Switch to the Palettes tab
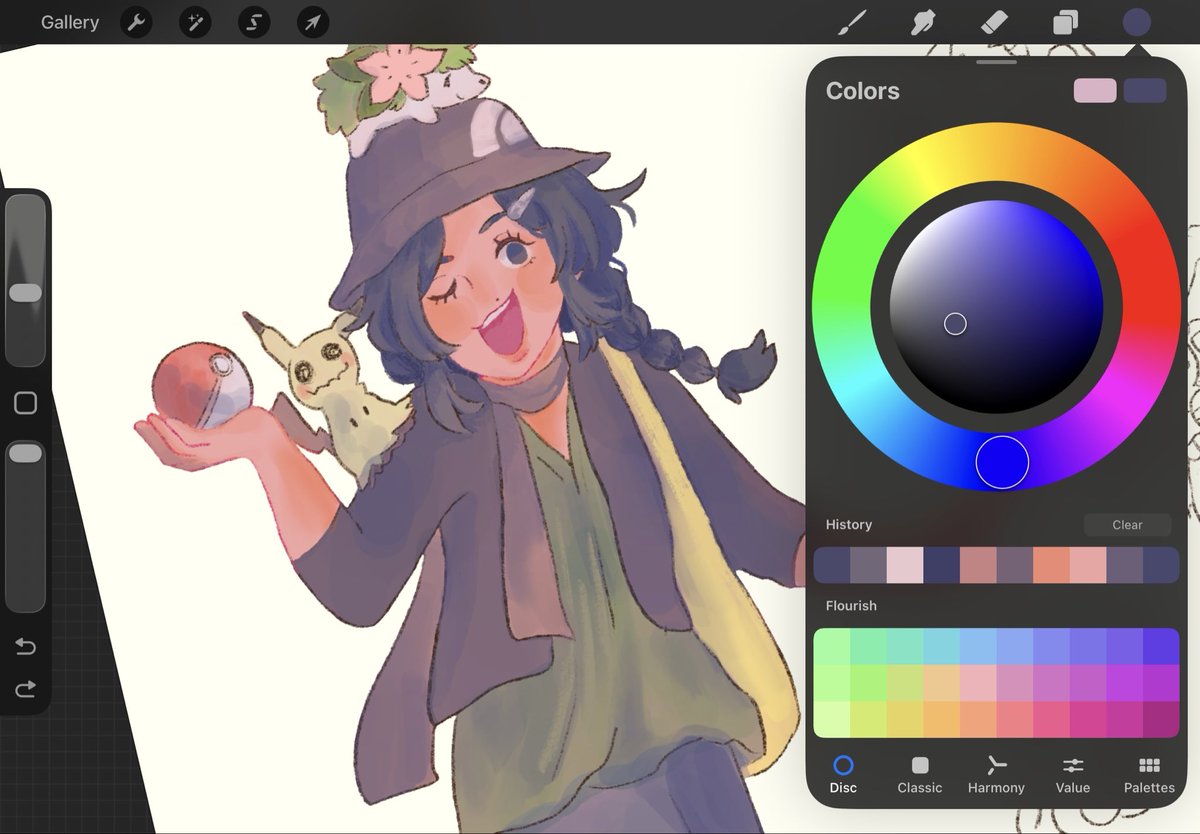Viewport: 1200px width, 834px height. [1149, 775]
